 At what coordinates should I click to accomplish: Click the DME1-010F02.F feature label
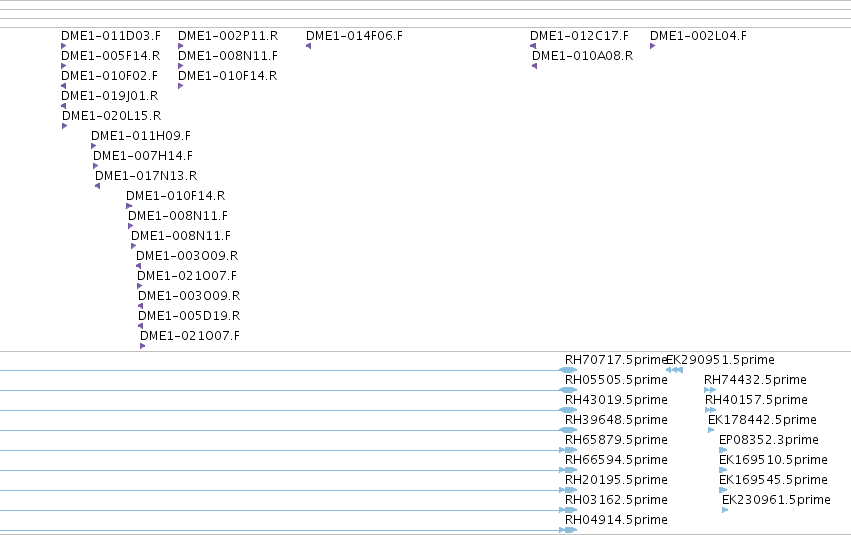(110, 76)
